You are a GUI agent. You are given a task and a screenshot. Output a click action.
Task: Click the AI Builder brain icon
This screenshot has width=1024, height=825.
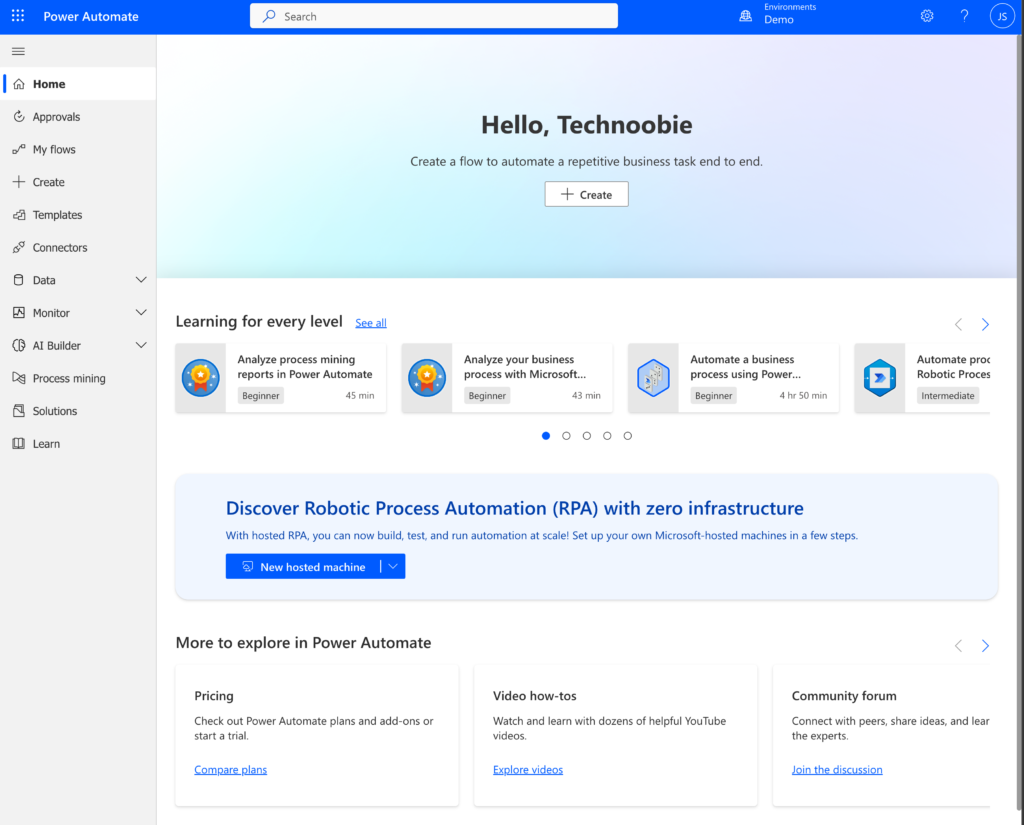tap(19, 345)
